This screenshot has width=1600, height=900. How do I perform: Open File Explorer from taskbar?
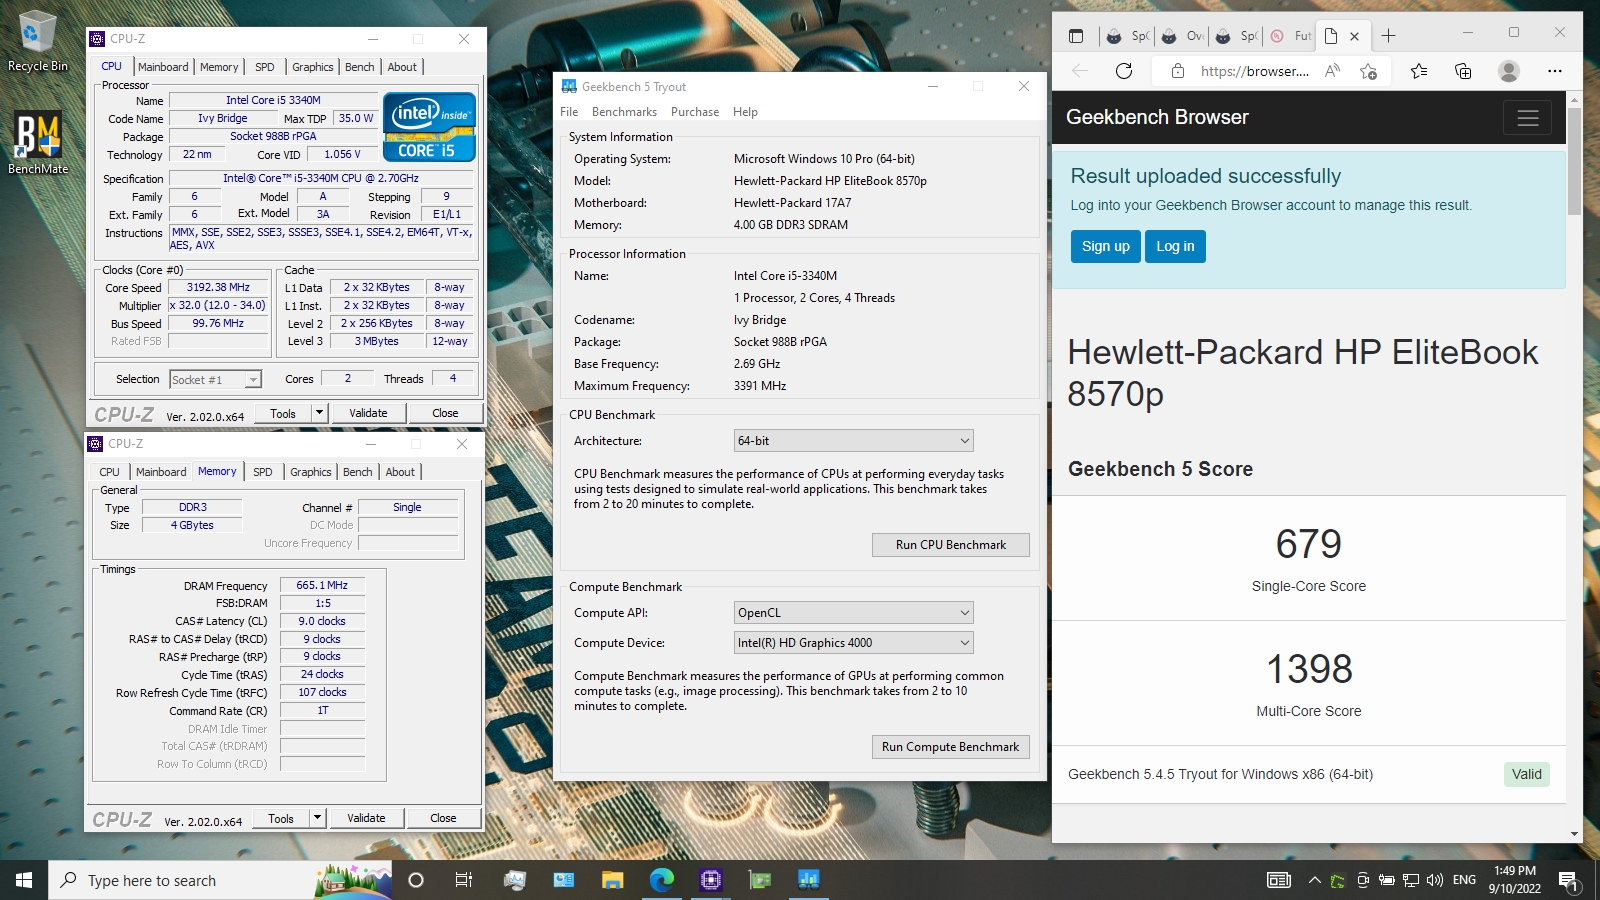click(613, 880)
